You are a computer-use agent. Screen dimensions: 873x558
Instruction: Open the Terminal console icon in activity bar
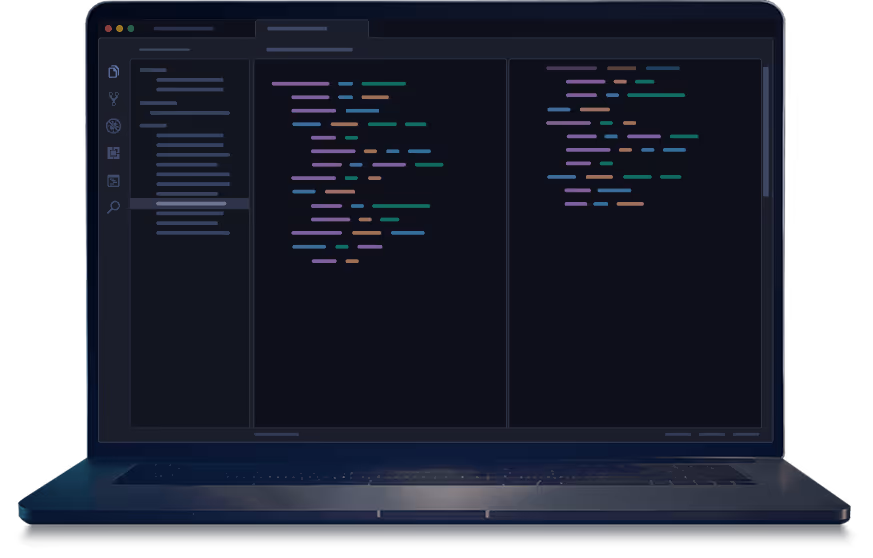pos(113,181)
